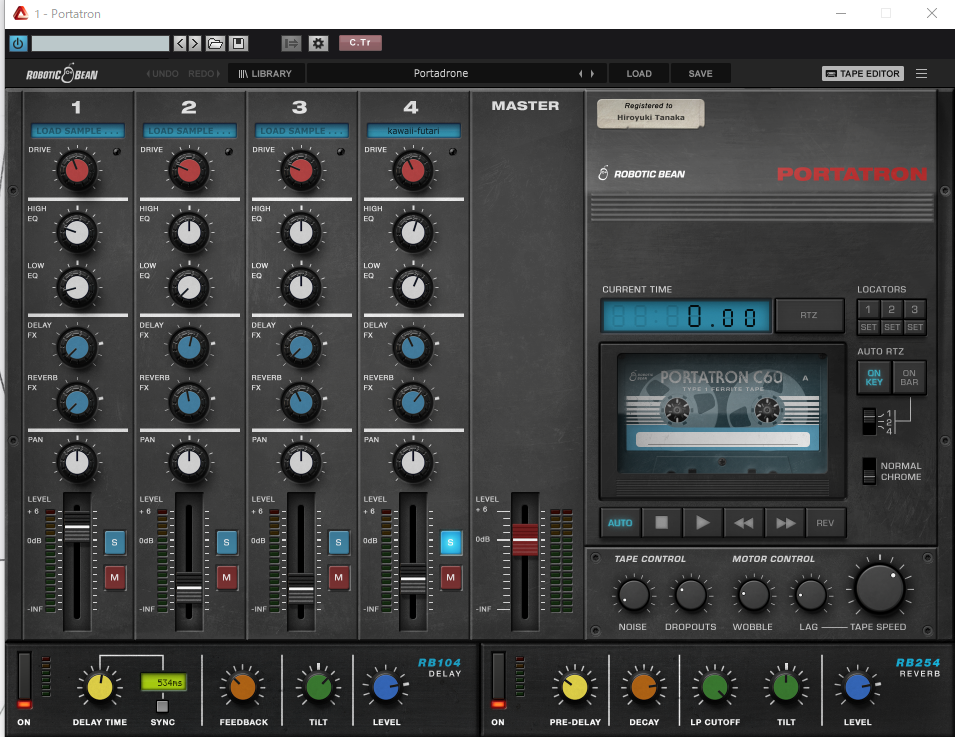The height and width of the screenshot is (737, 955).
Task: Enable AUTO transport mode
Action: (x=620, y=523)
